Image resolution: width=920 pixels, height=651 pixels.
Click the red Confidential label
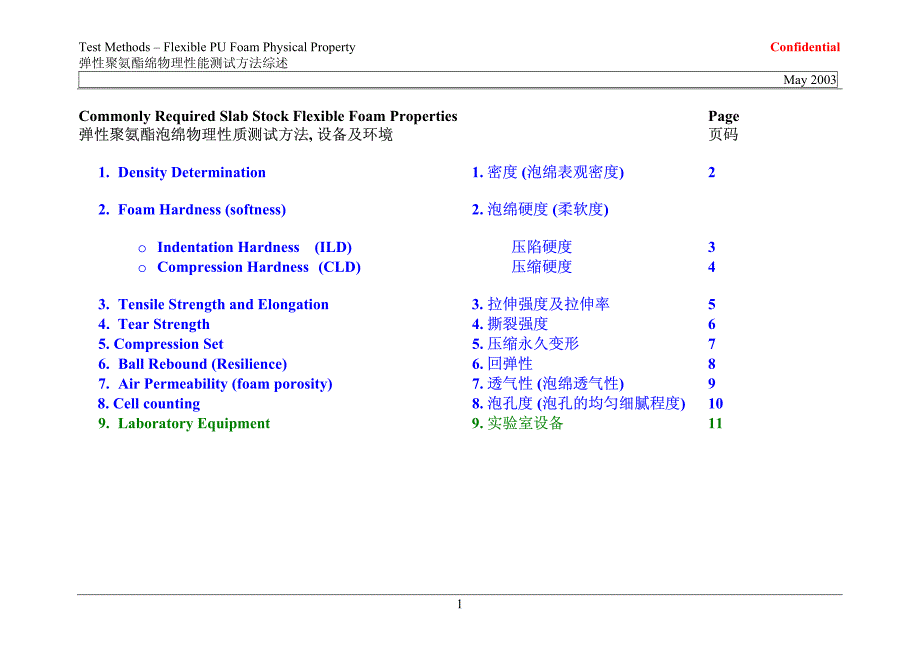[805, 47]
